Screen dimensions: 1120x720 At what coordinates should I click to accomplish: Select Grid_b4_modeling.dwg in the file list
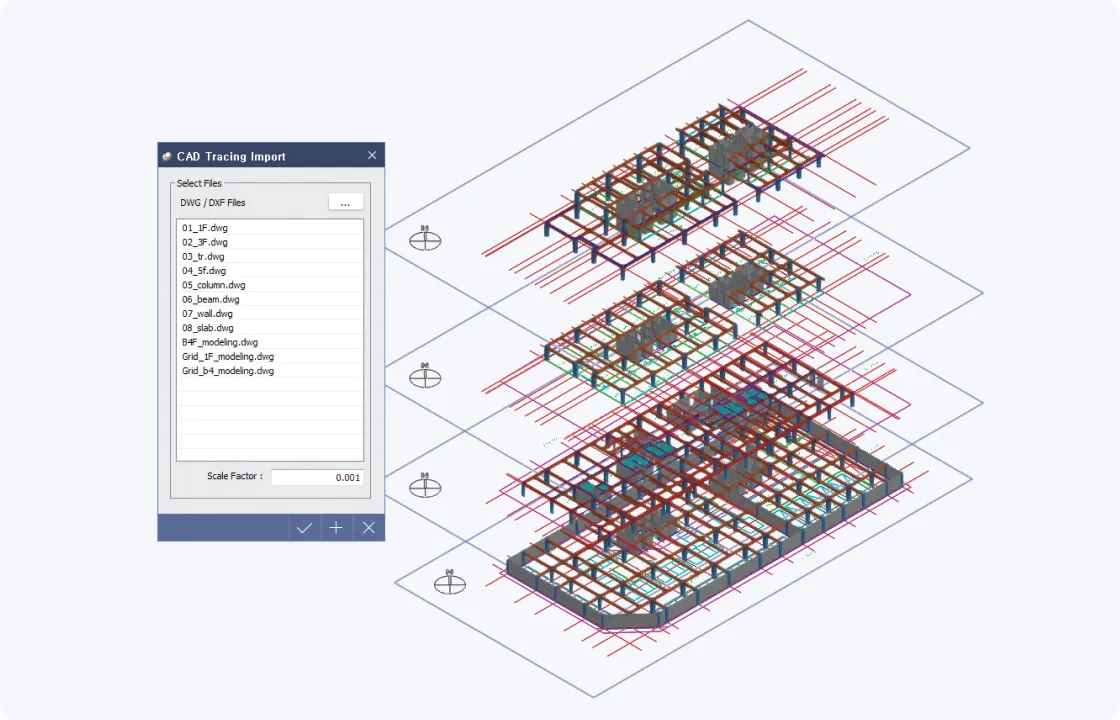coord(270,371)
